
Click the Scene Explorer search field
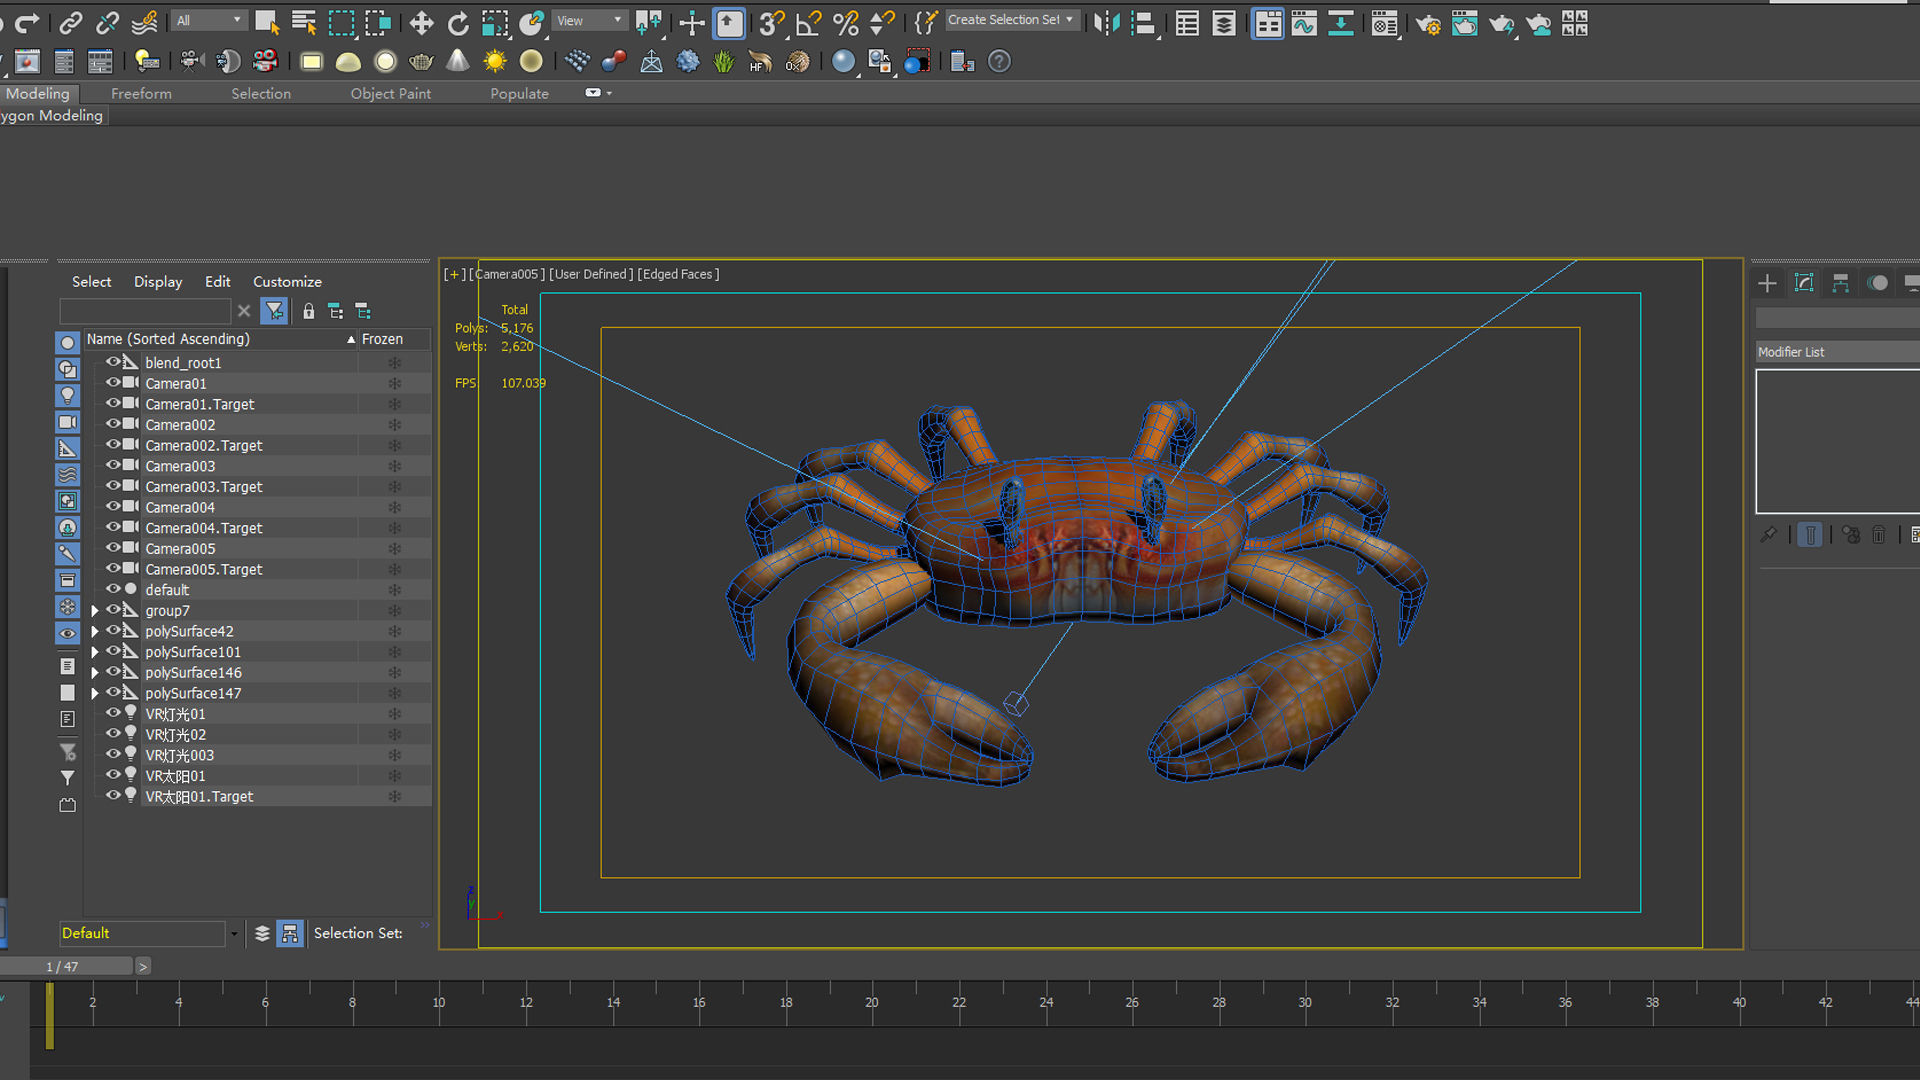coord(145,311)
